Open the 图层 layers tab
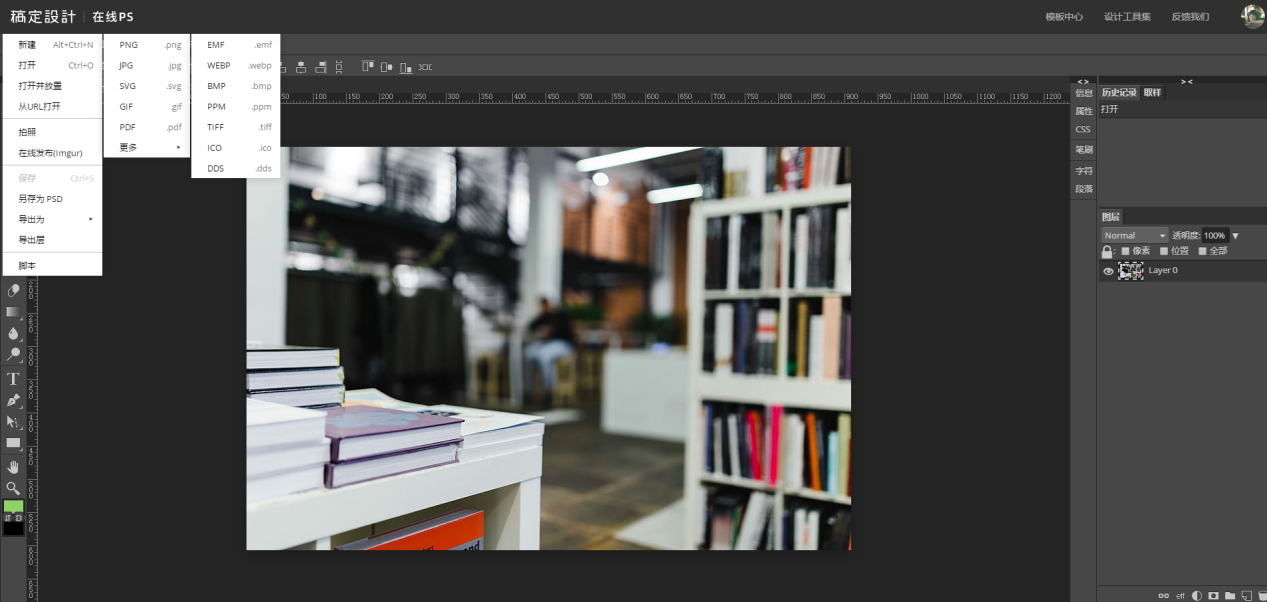Image resolution: width=1267 pixels, height=602 pixels. 1111,217
